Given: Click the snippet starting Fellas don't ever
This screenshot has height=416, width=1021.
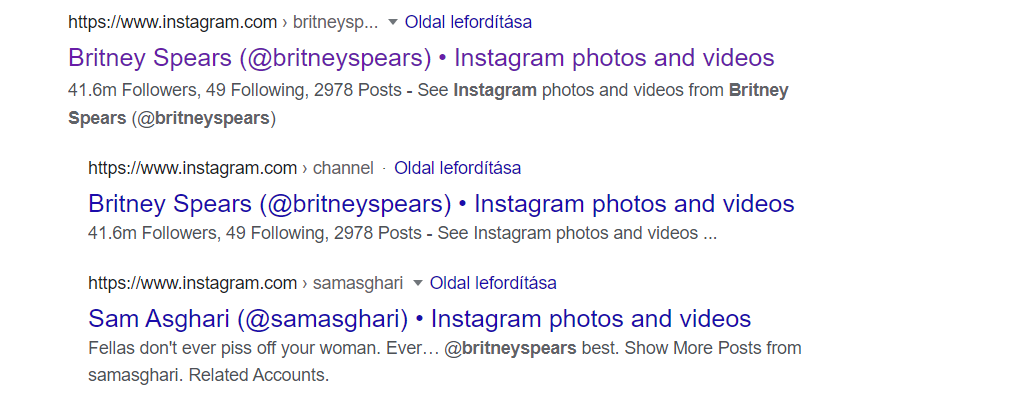Looking at the screenshot, I should click(445, 362).
